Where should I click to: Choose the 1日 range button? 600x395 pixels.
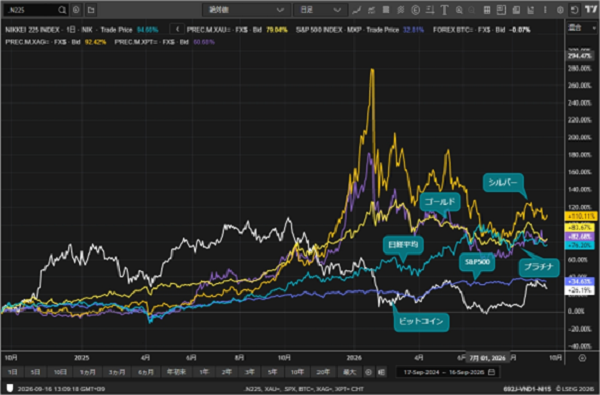(x=13, y=372)
